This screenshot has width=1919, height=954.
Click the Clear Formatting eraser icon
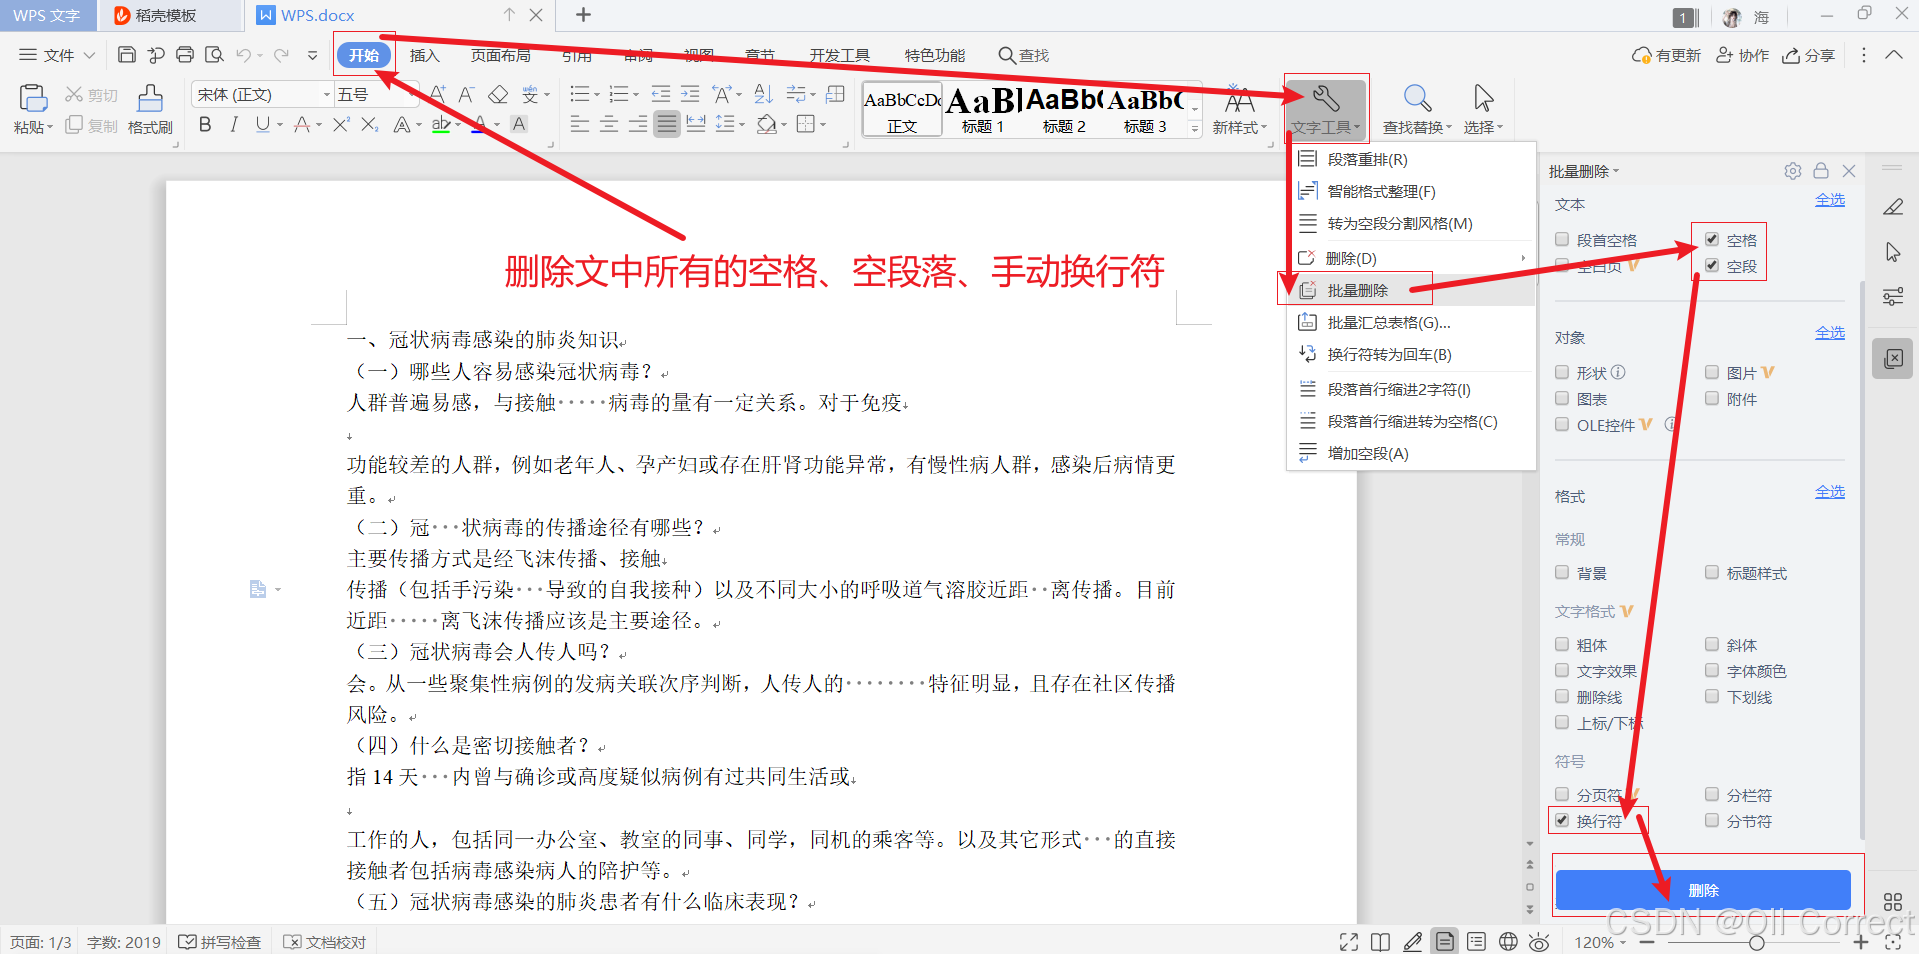click(x=498, y=94)
